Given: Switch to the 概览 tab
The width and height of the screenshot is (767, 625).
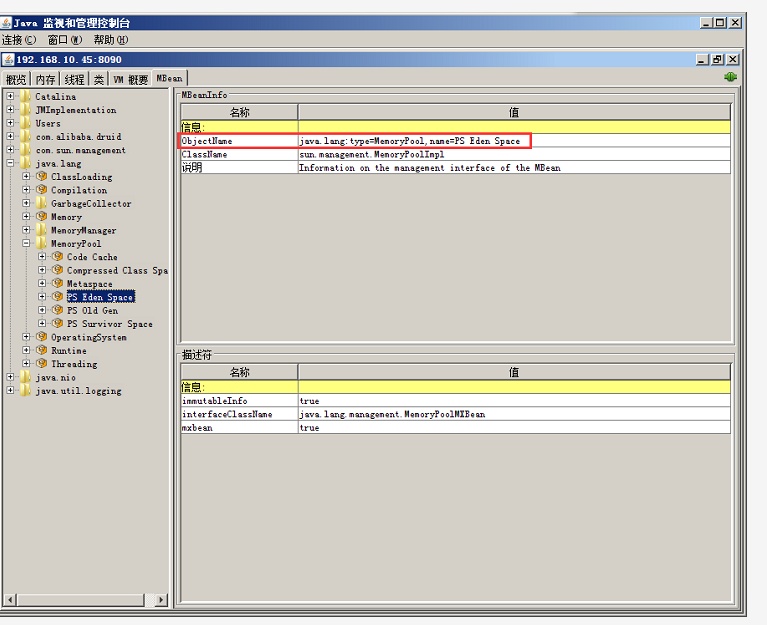Looking at the screenshot, I should pyautogui.click(x=16, y=79).
